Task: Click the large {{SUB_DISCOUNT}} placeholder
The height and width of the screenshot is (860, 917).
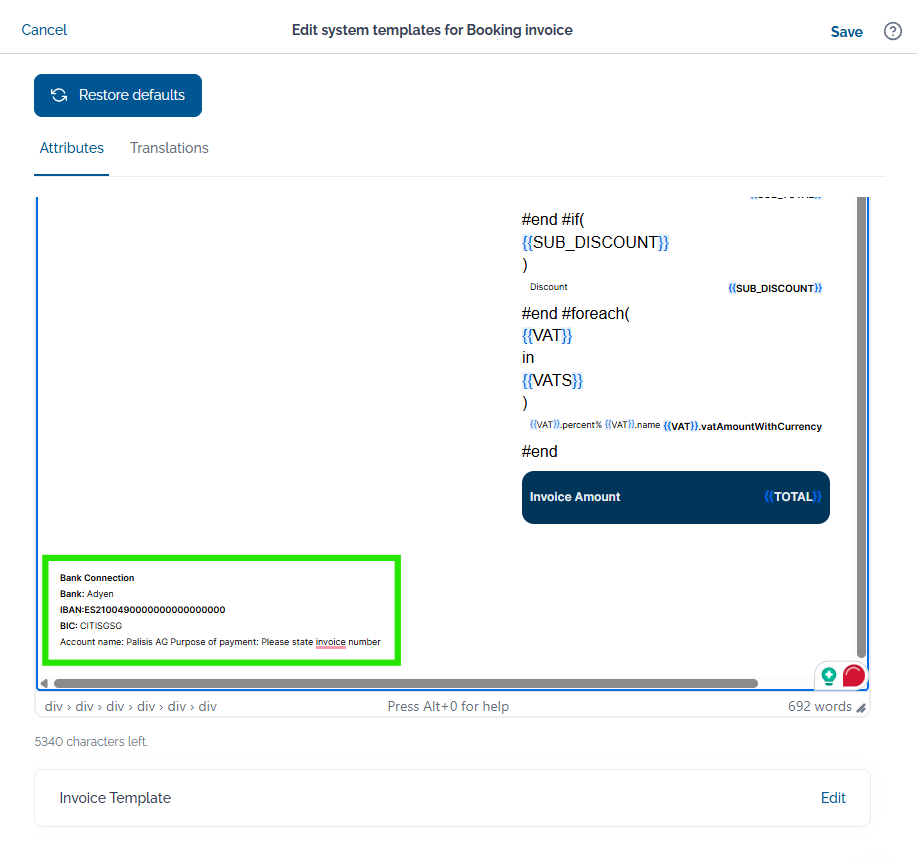Action: click(x=595, y=242)
